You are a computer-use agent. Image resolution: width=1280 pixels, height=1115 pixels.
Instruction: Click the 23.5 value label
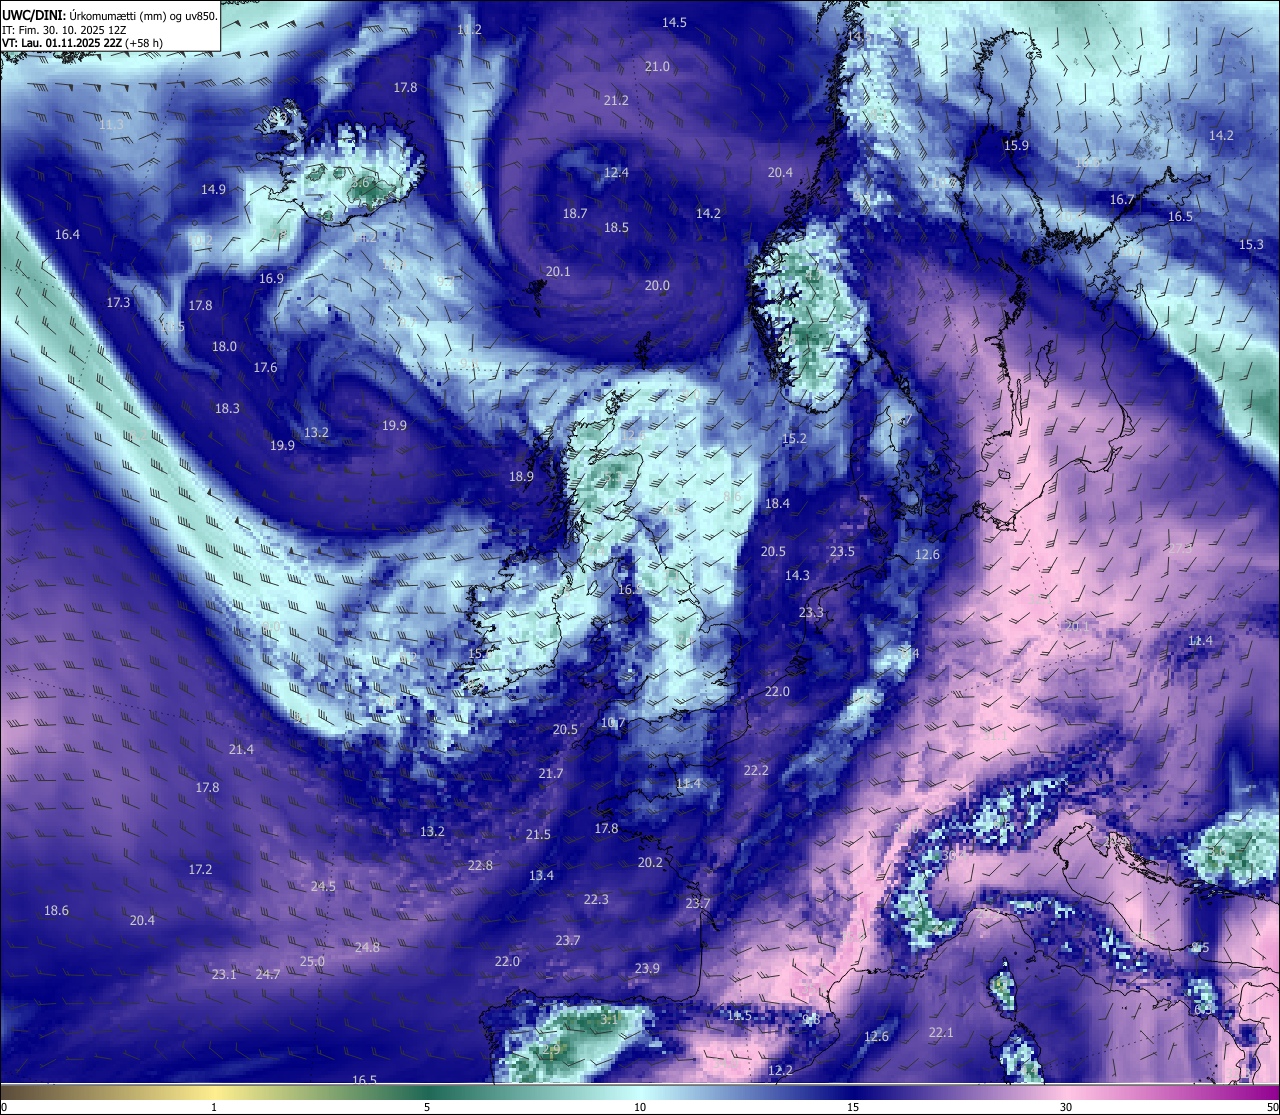(842, 552)
